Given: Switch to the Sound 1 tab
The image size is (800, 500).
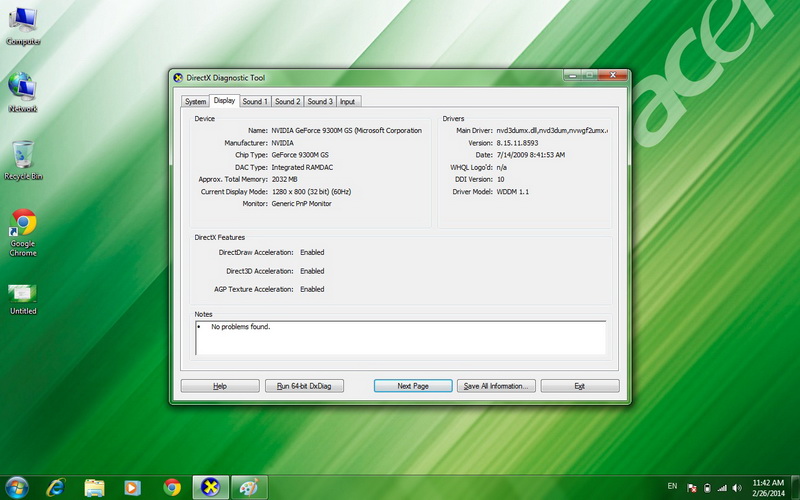Looking at the screenshot, I should coord(255,102).
